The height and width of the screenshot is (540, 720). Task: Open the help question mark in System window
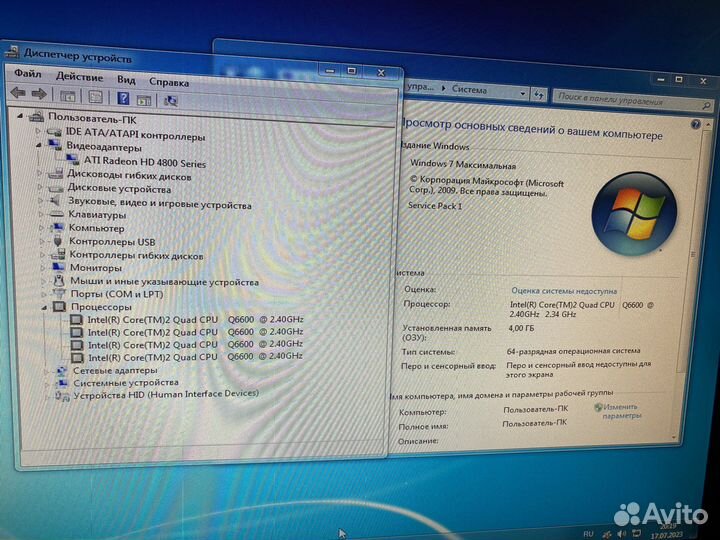[696, 124]
